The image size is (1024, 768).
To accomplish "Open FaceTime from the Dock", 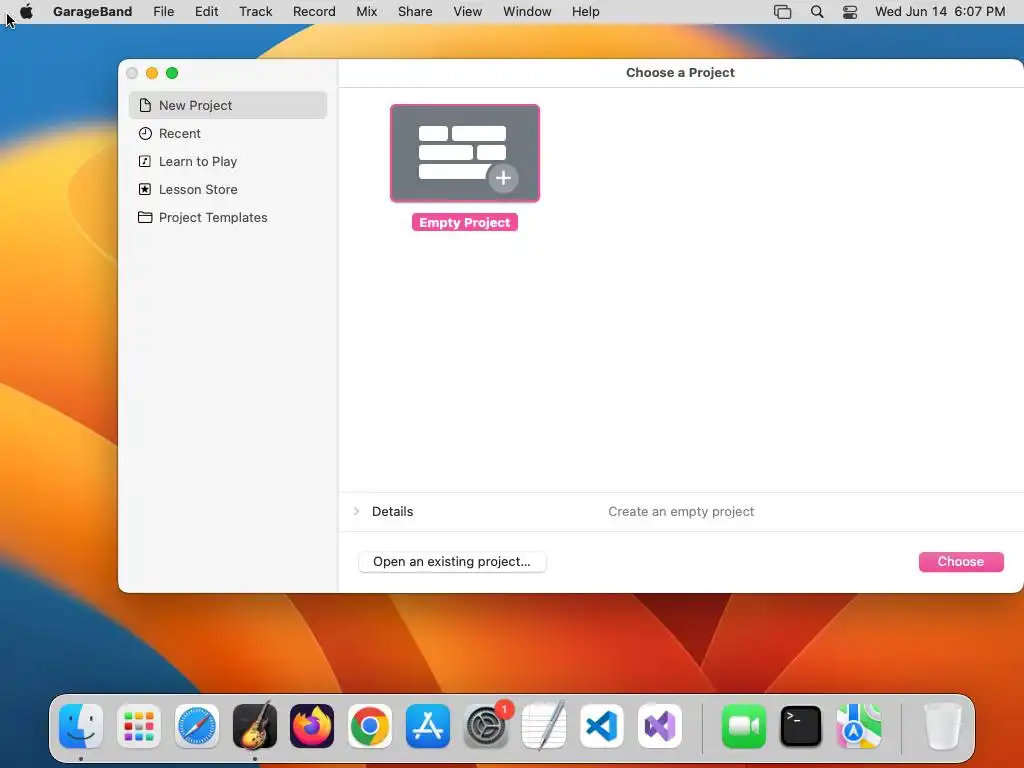I will 744,726.
